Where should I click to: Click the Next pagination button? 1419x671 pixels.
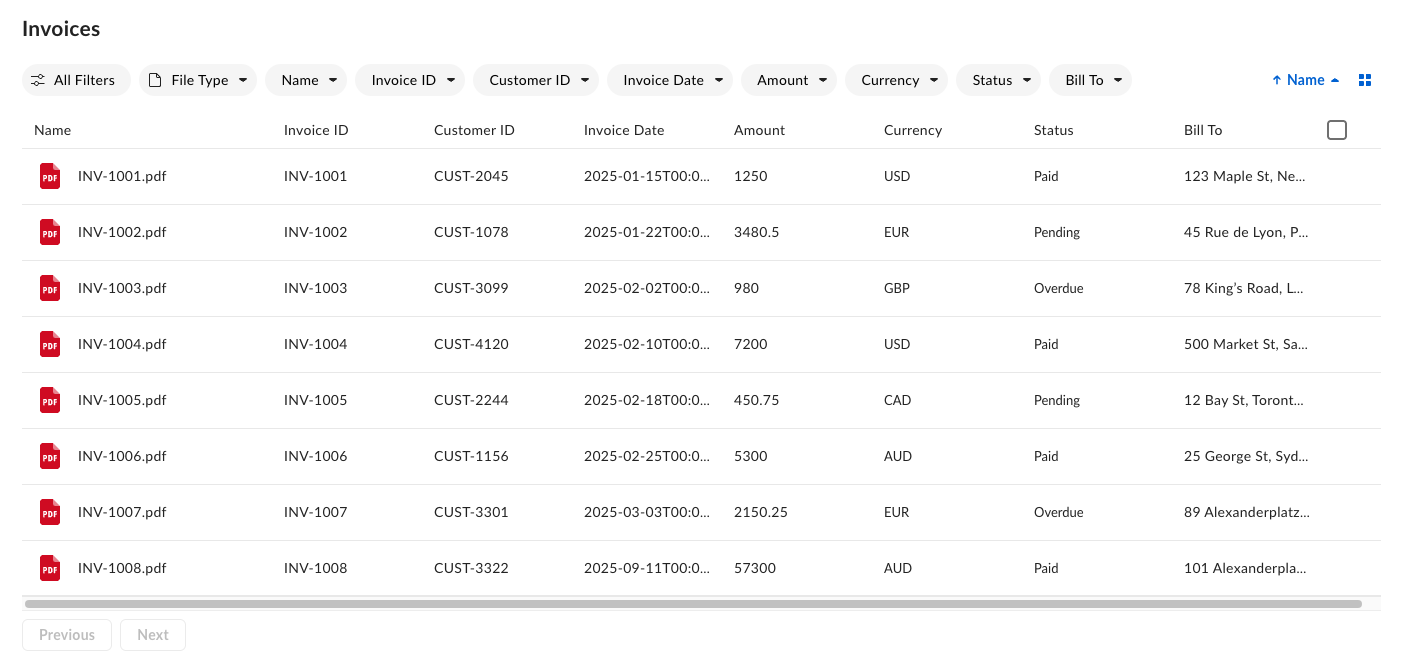[x=152, y=634]
